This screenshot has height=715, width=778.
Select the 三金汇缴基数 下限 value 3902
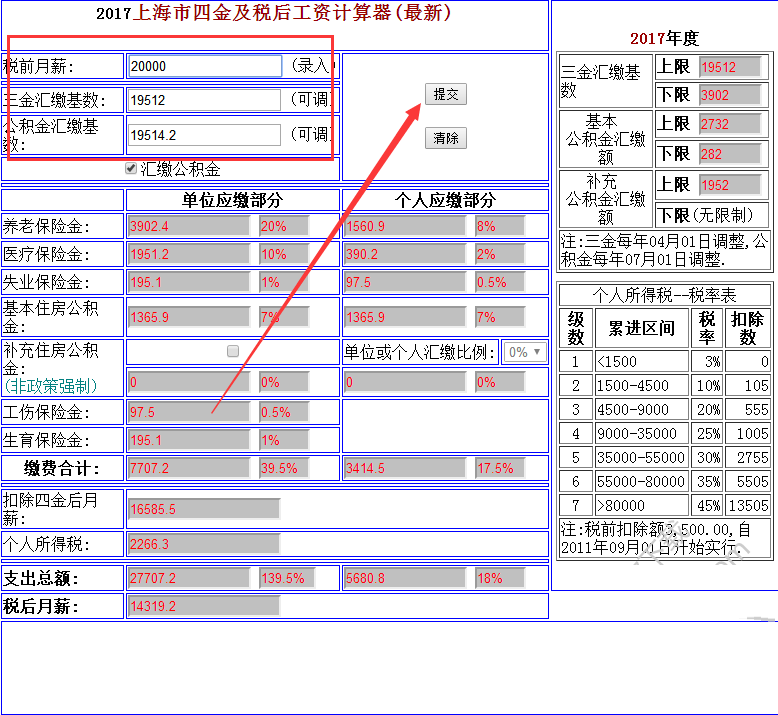pos(730,95)
